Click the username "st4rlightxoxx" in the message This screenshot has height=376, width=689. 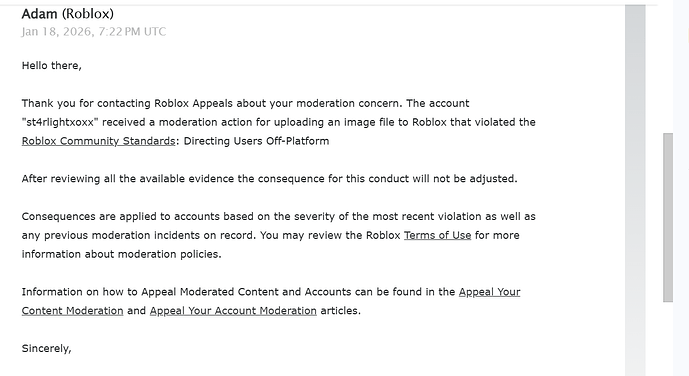click(x=60, y=122)
